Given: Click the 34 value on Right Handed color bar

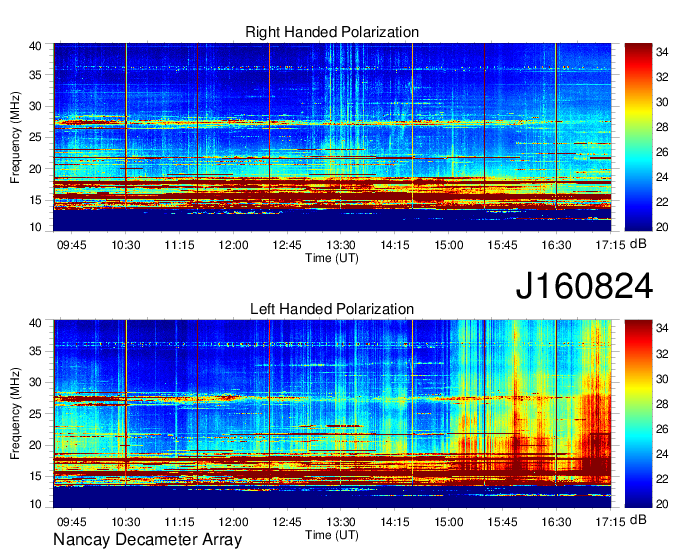Looking at the screenshot, I should pos(662,52).
